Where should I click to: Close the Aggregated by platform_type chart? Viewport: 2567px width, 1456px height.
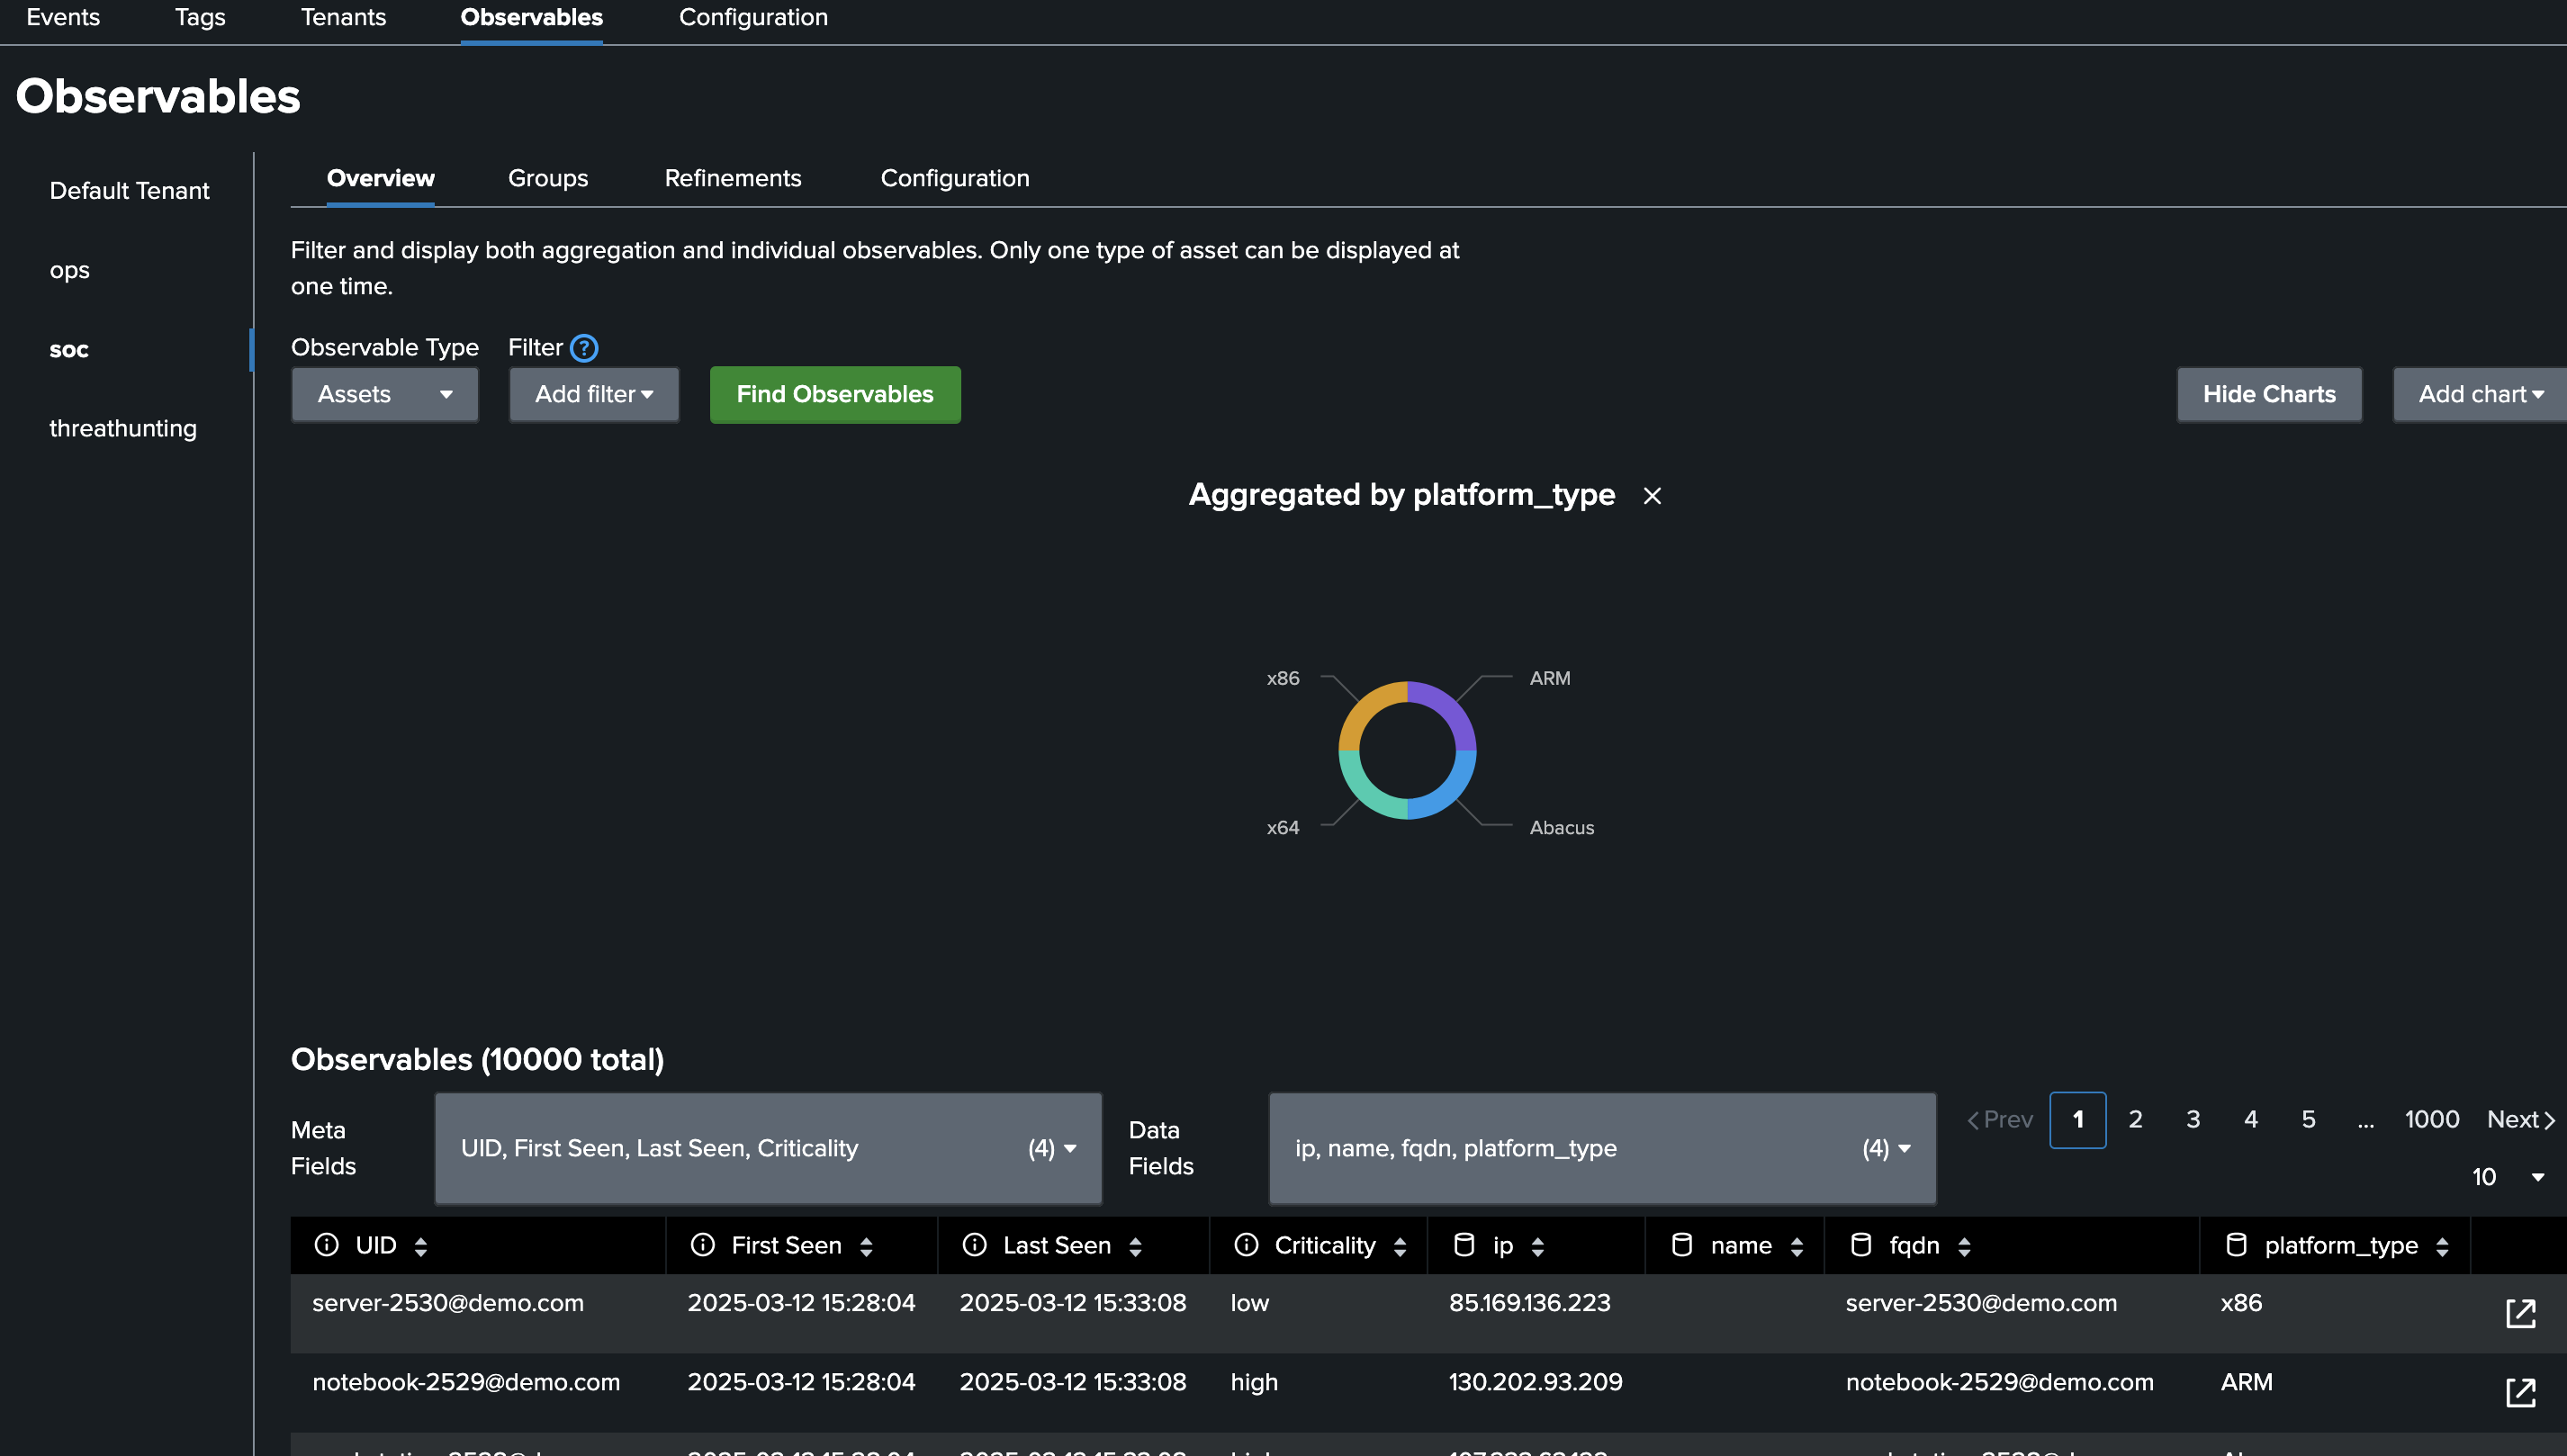click(x=1651, y=496)
